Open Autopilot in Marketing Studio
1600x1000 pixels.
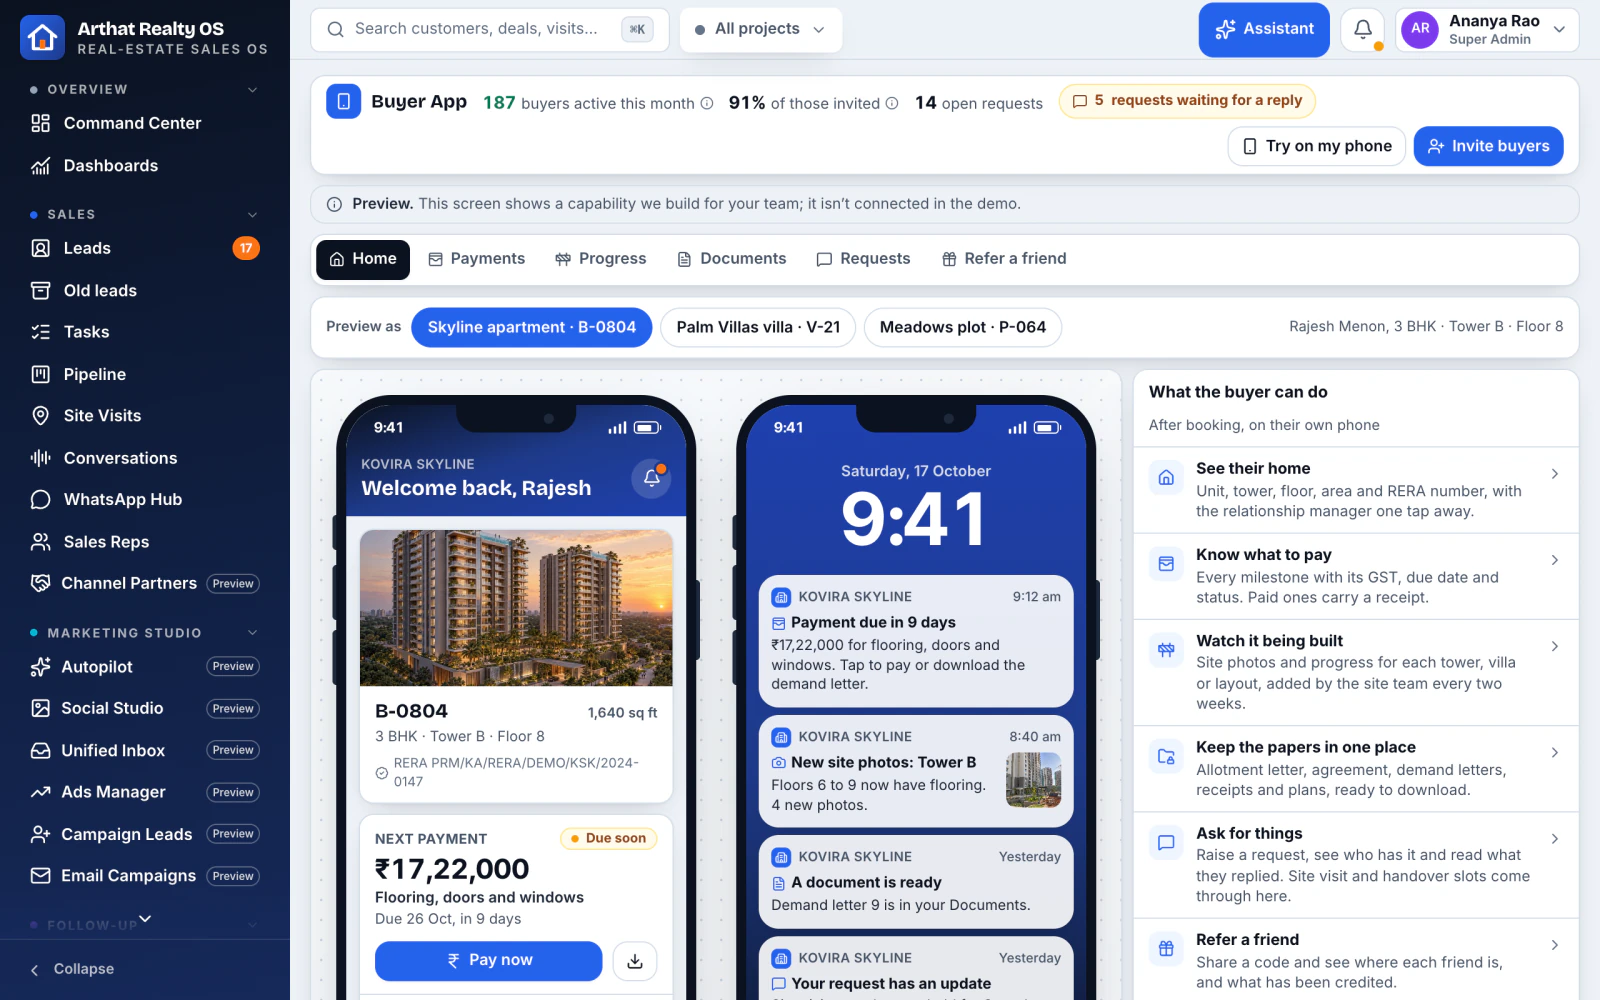pos(145,667)
